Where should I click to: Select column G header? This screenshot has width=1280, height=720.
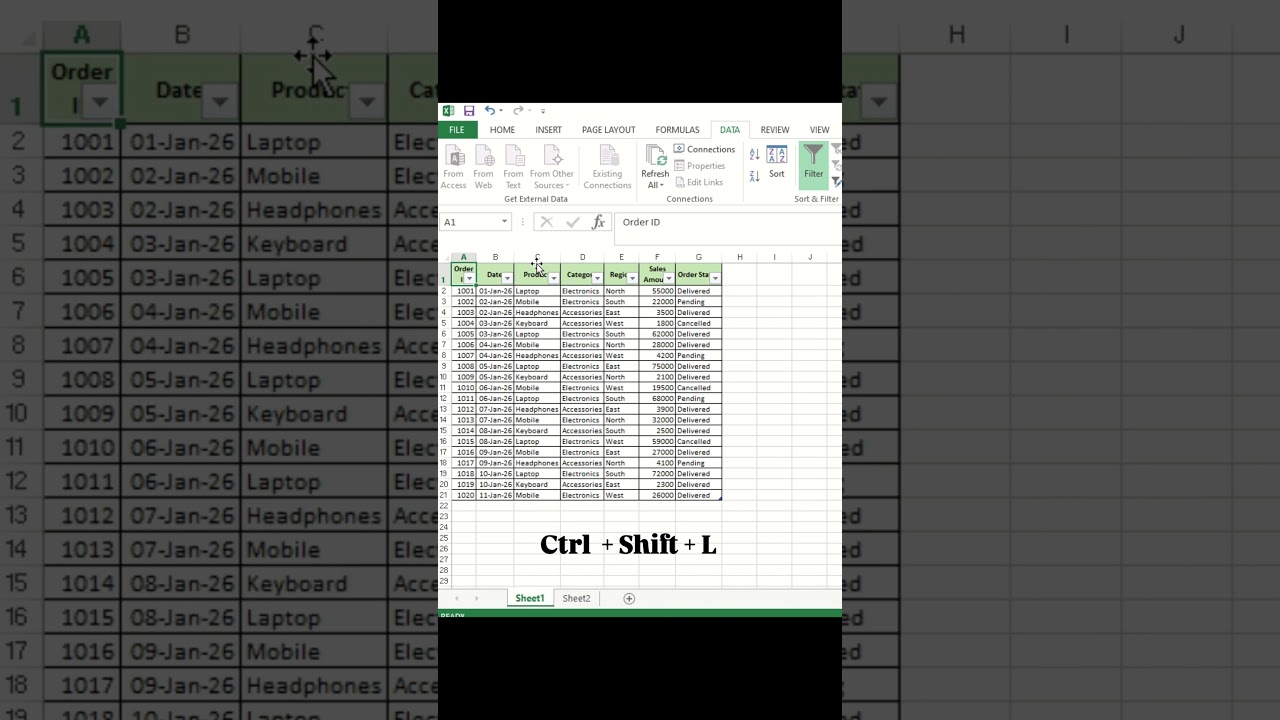click(698, 257)
